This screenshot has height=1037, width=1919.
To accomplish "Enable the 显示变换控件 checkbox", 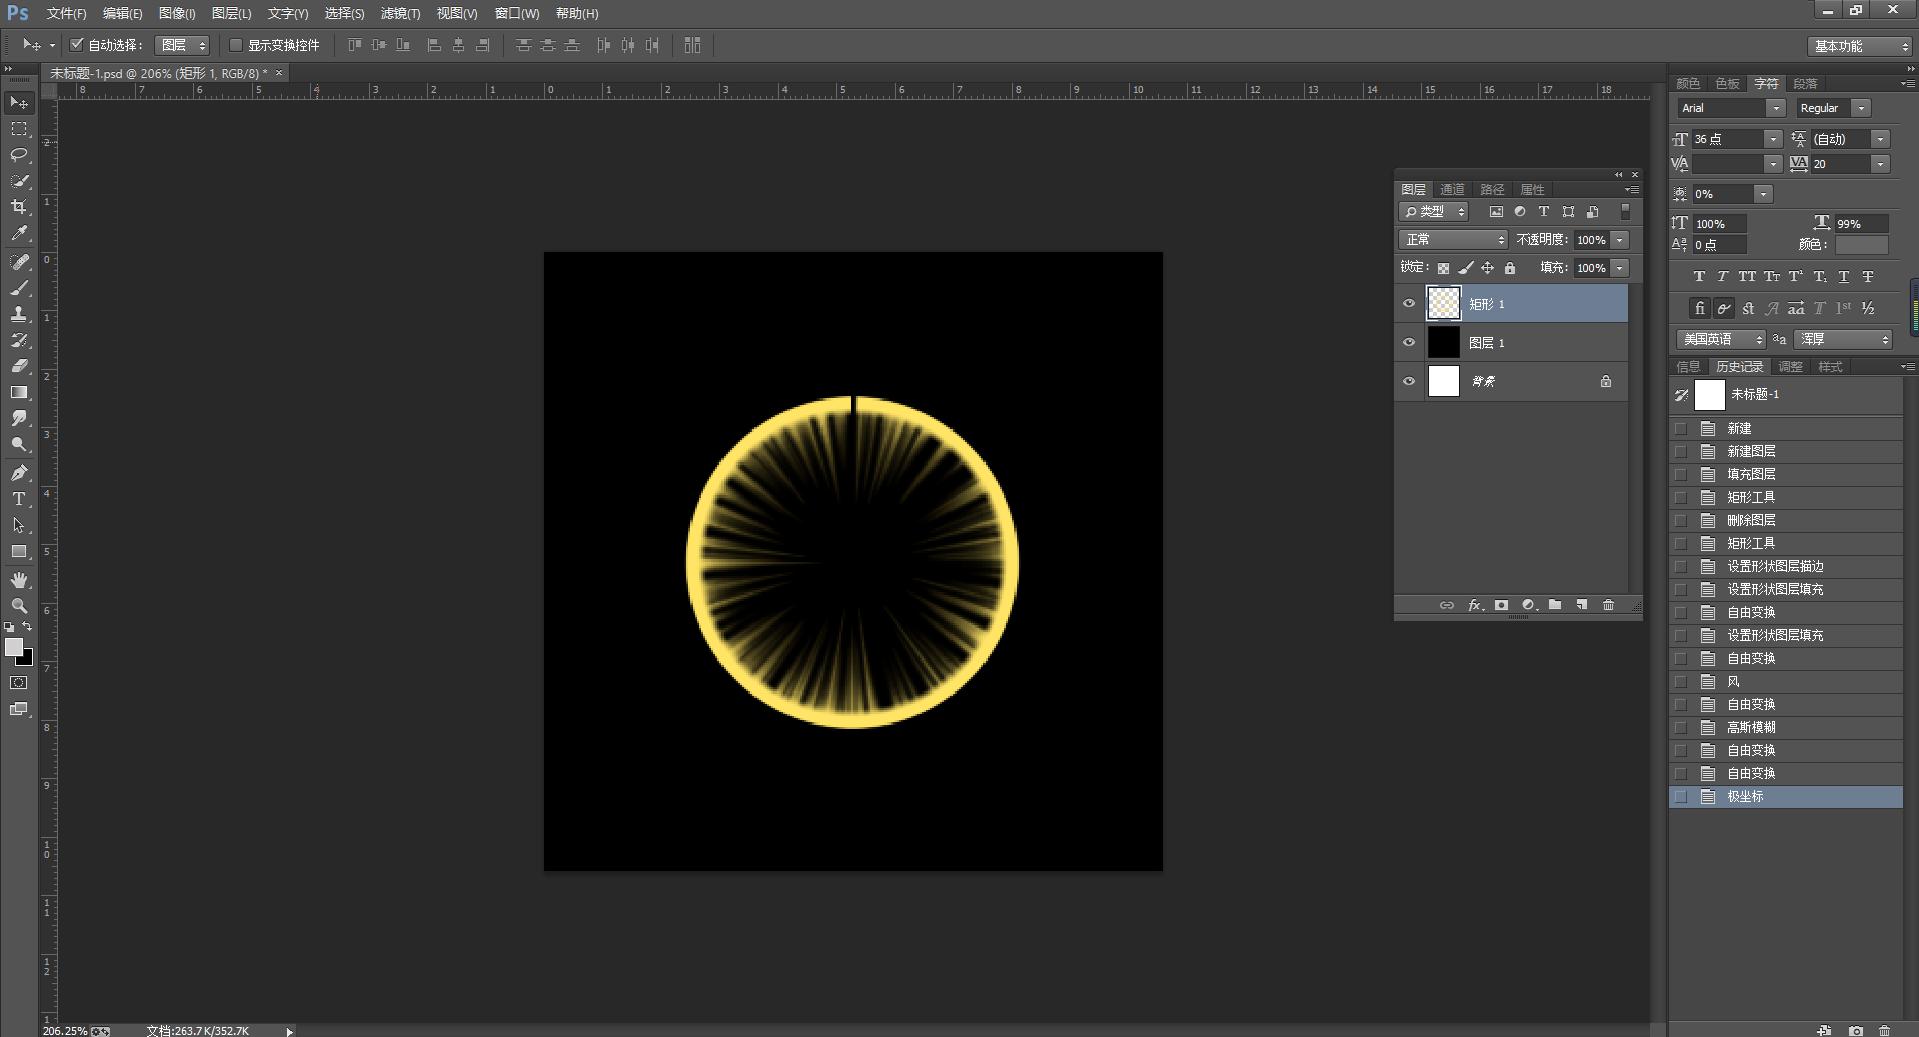I will (x=236, y=45).
